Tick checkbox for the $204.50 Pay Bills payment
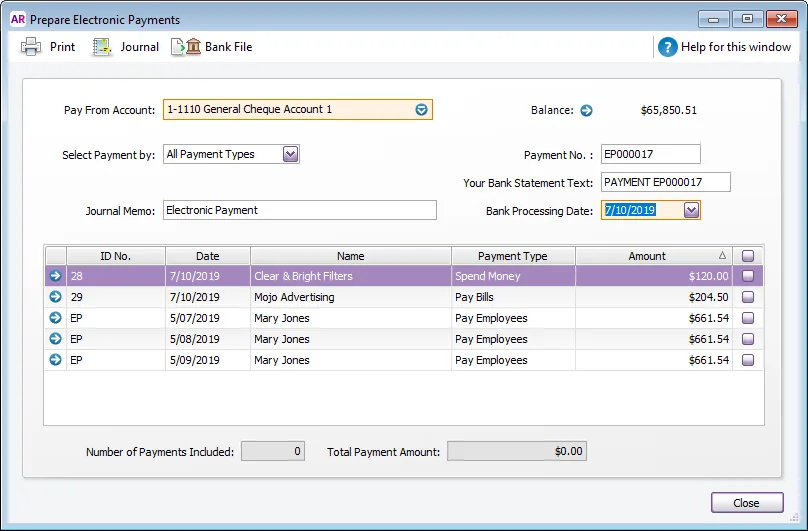This screenshot has height=531, width=808. (x=748, y=297)
